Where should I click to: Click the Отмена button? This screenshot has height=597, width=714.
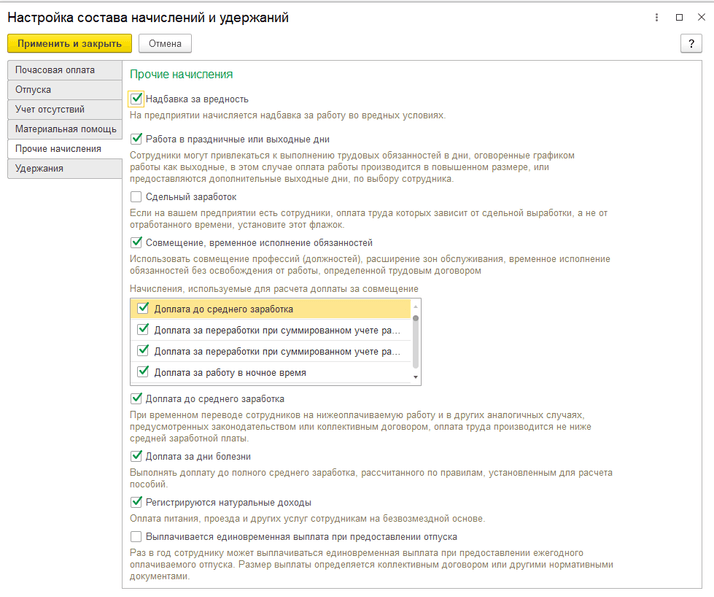coord(165,44)
